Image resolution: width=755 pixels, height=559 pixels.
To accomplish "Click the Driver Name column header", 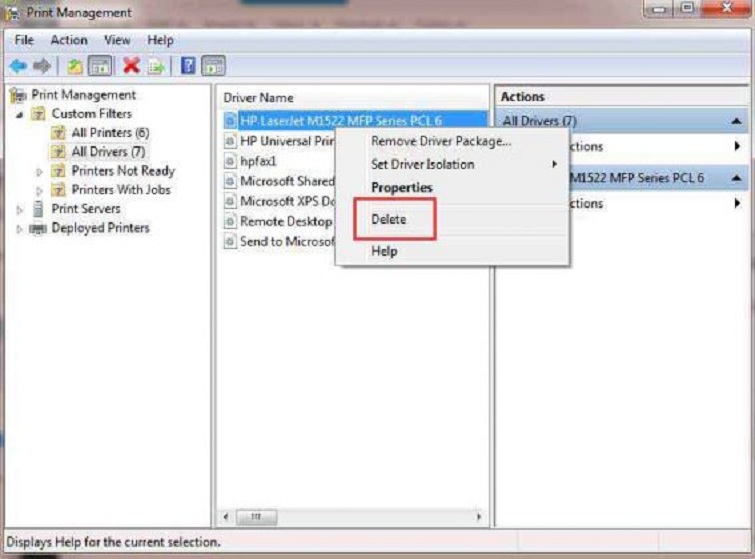I will click(258, 97).
